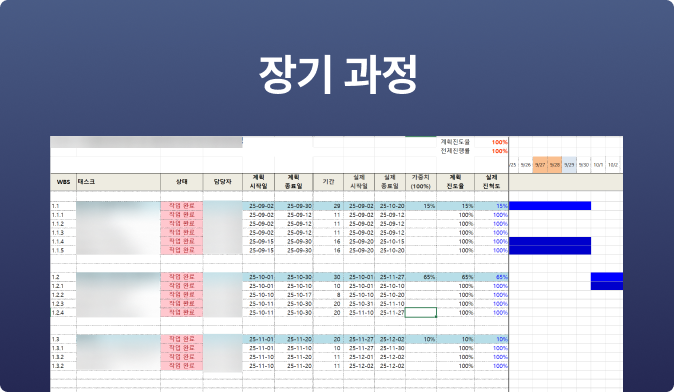Click the 작업 완료 status in row 1.1
This screenshot has height=392, width=674.
click(x=181, y=206)
